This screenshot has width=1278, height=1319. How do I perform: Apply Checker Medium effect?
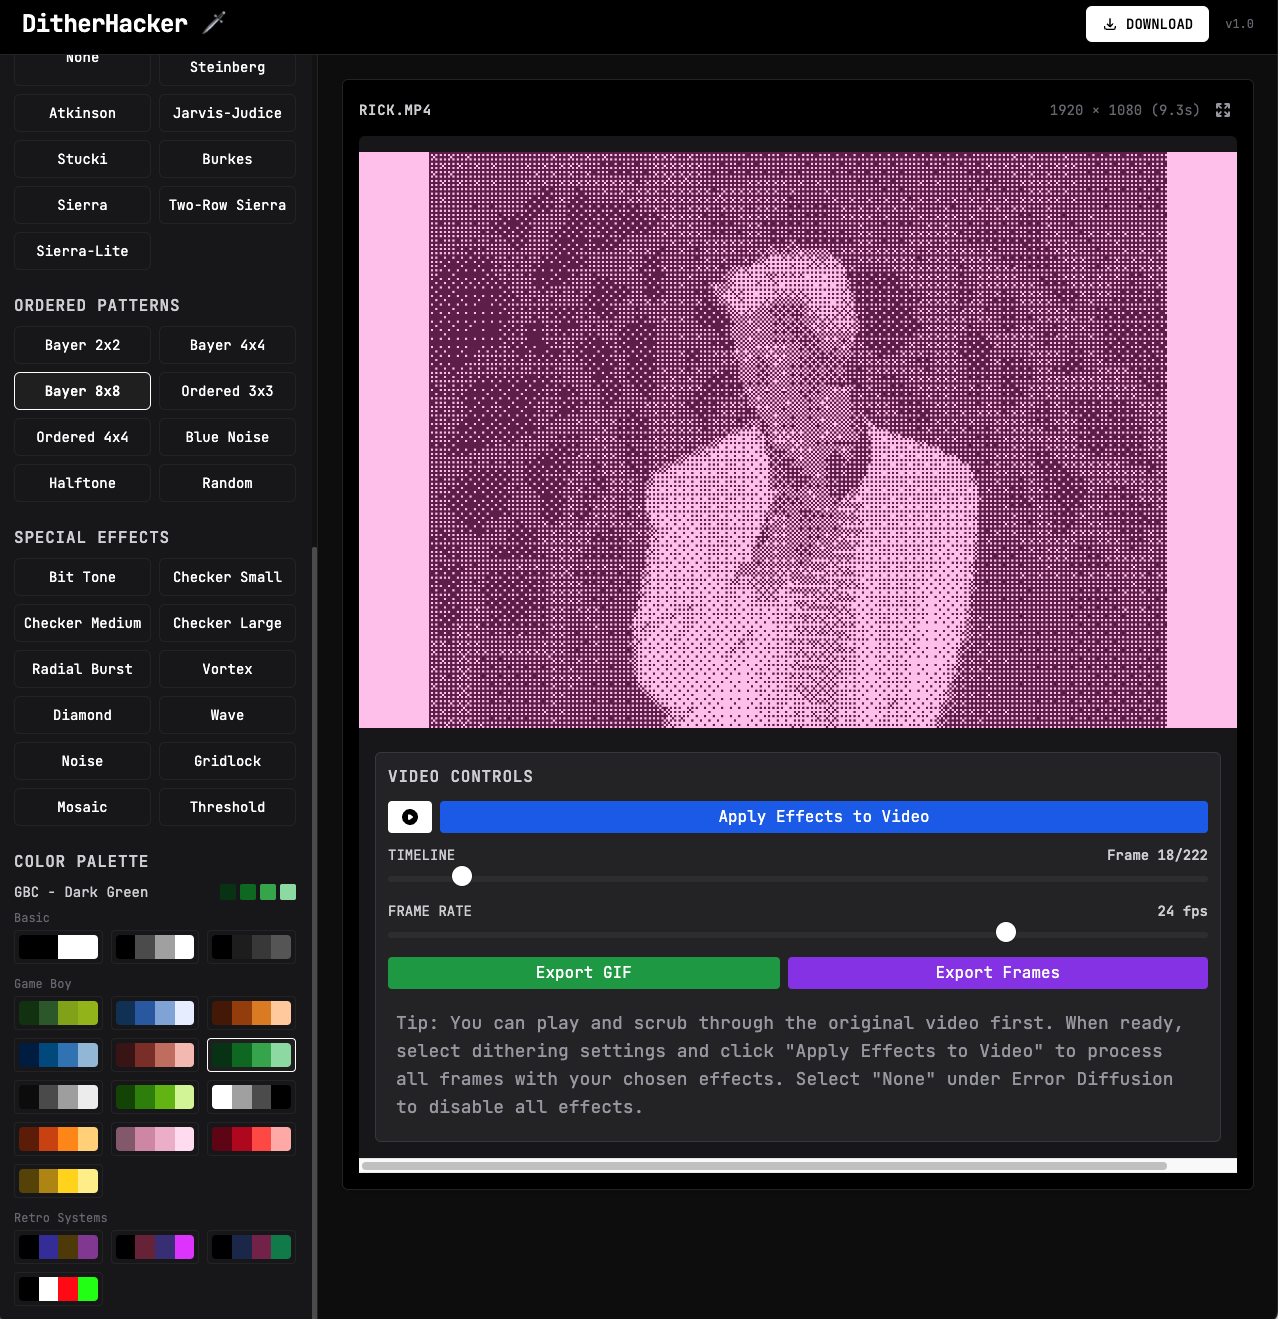(82, 623)
